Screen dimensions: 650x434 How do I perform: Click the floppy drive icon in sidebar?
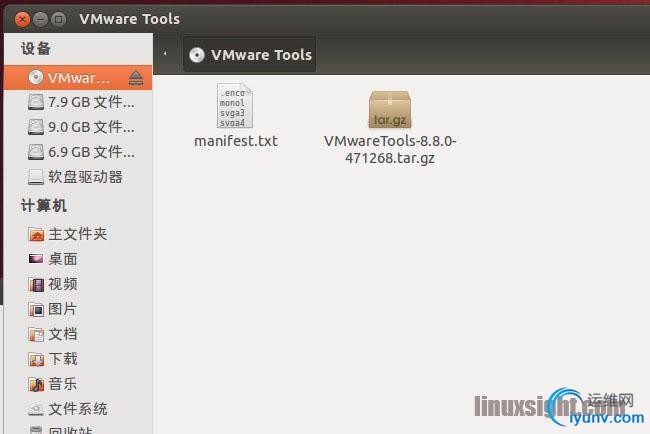coord(36,177)
